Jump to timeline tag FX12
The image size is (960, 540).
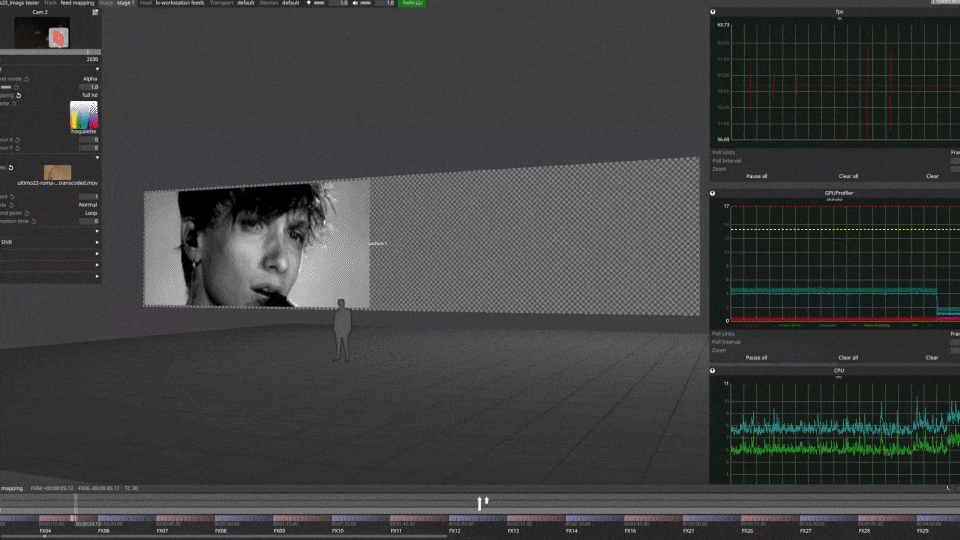(454, 531)
